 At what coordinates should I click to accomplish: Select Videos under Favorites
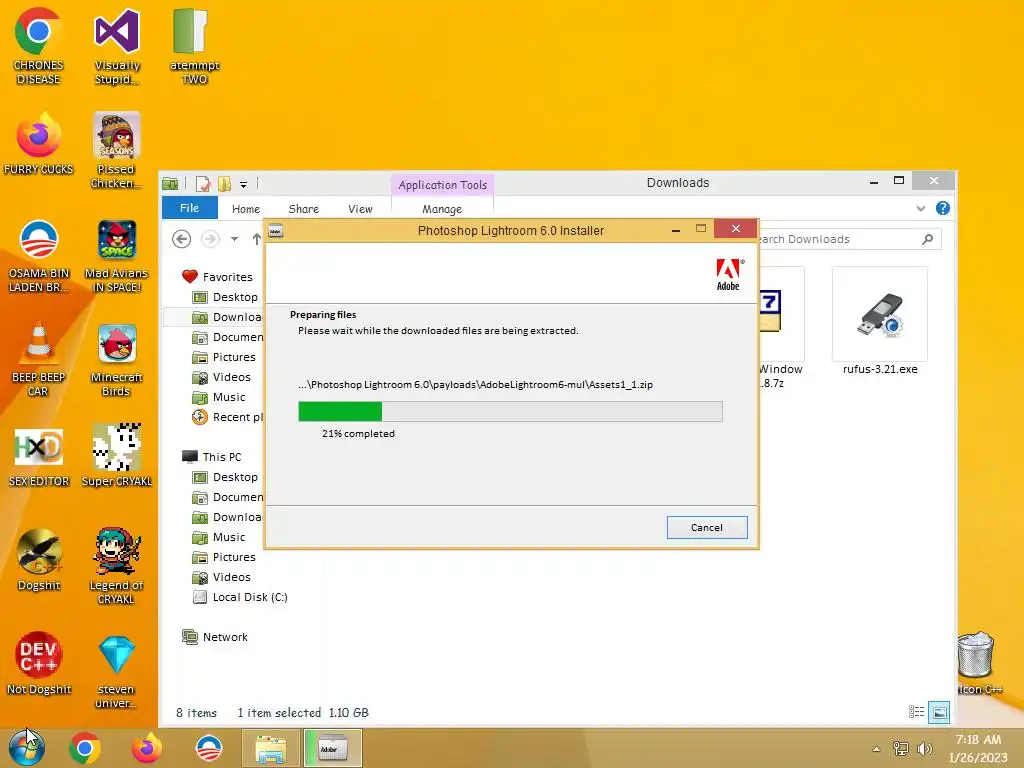pos(221,377)
